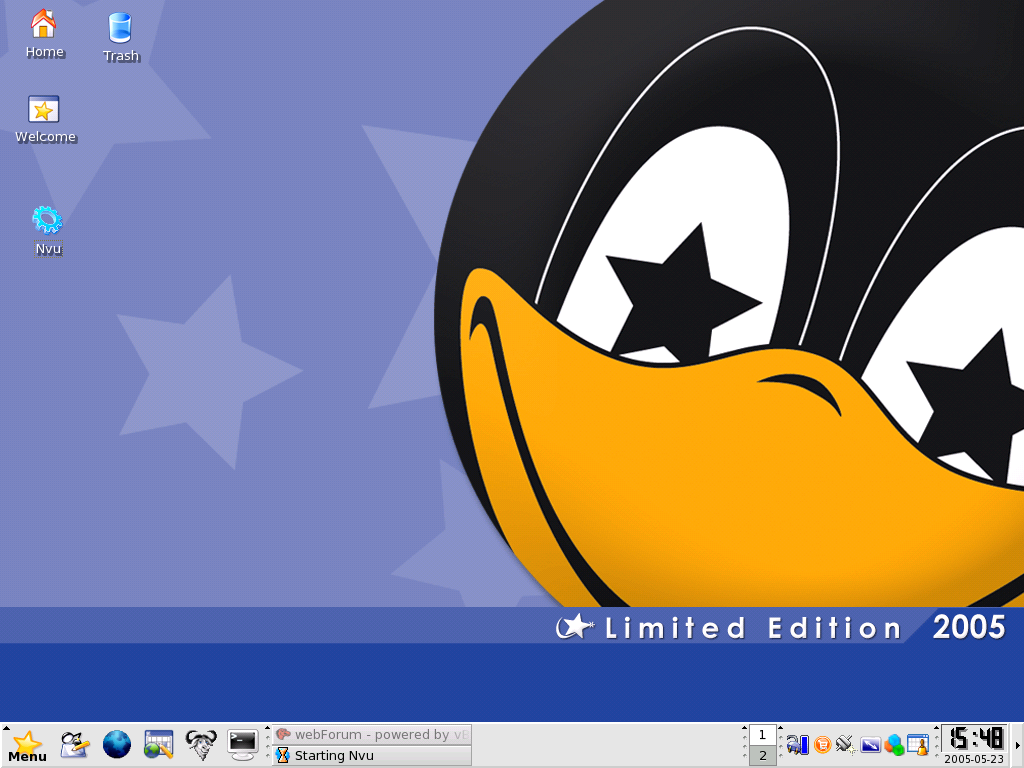Open the blue globe web browser

(x=117, y=744)
